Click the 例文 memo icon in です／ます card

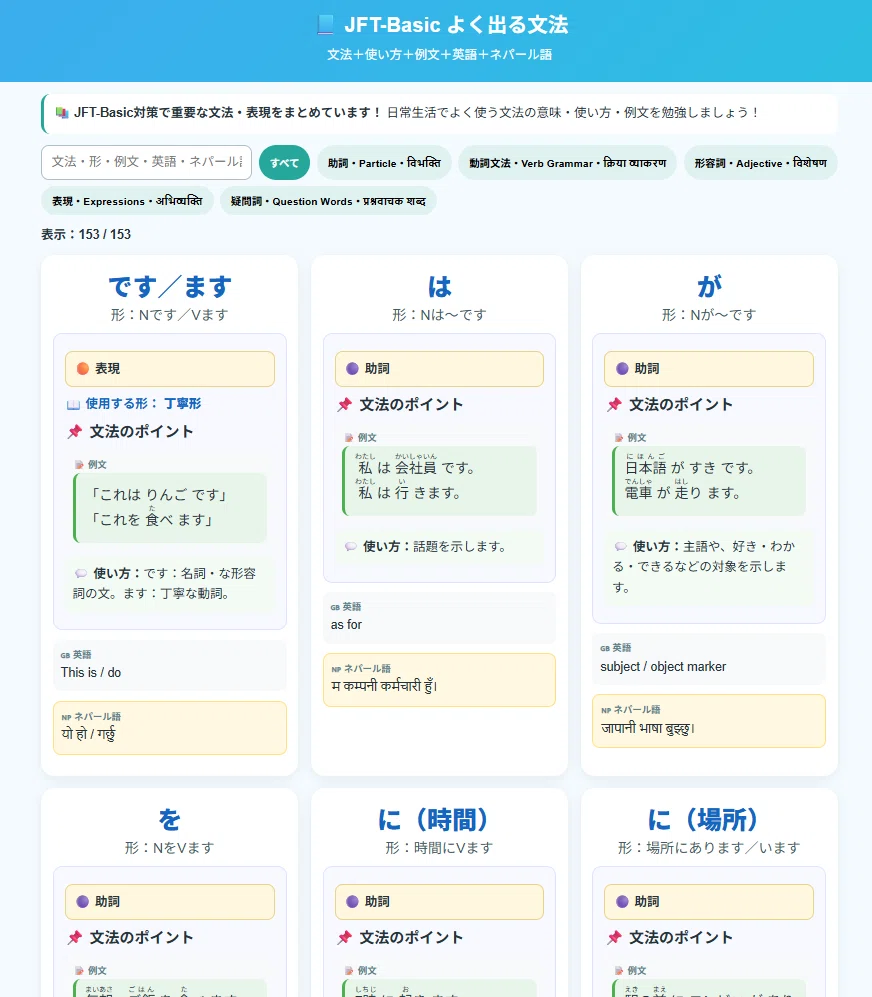79,465
